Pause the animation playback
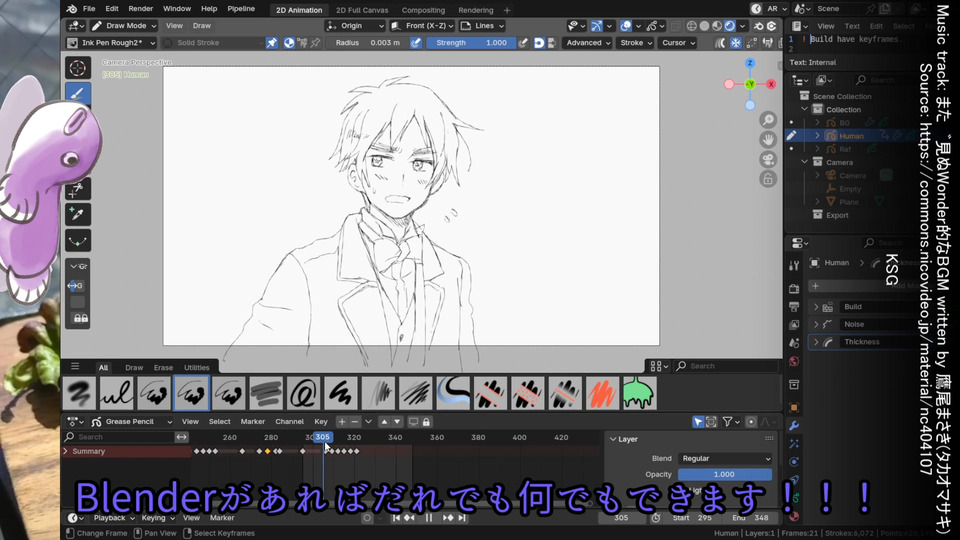The width and height of the screenshot is (960, 540). (x=429, y=518)
